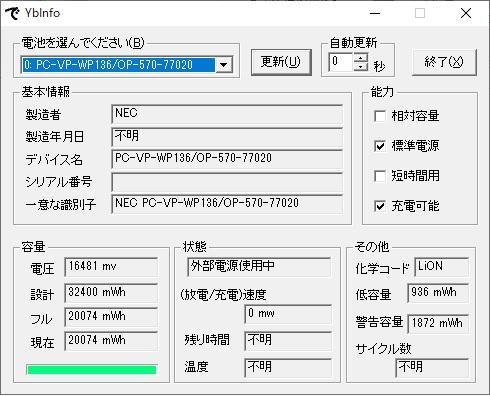Close the YbInfo window
This screenshot has width=490, height=396.
pyautogui.click(x=466, y=13)
